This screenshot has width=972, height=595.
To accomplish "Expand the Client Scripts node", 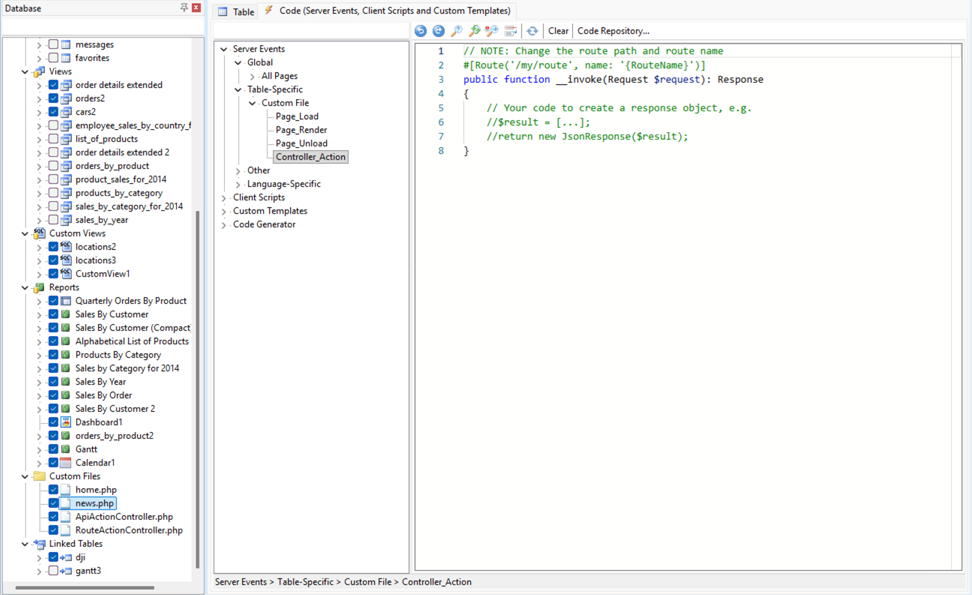I will [224, 198].
